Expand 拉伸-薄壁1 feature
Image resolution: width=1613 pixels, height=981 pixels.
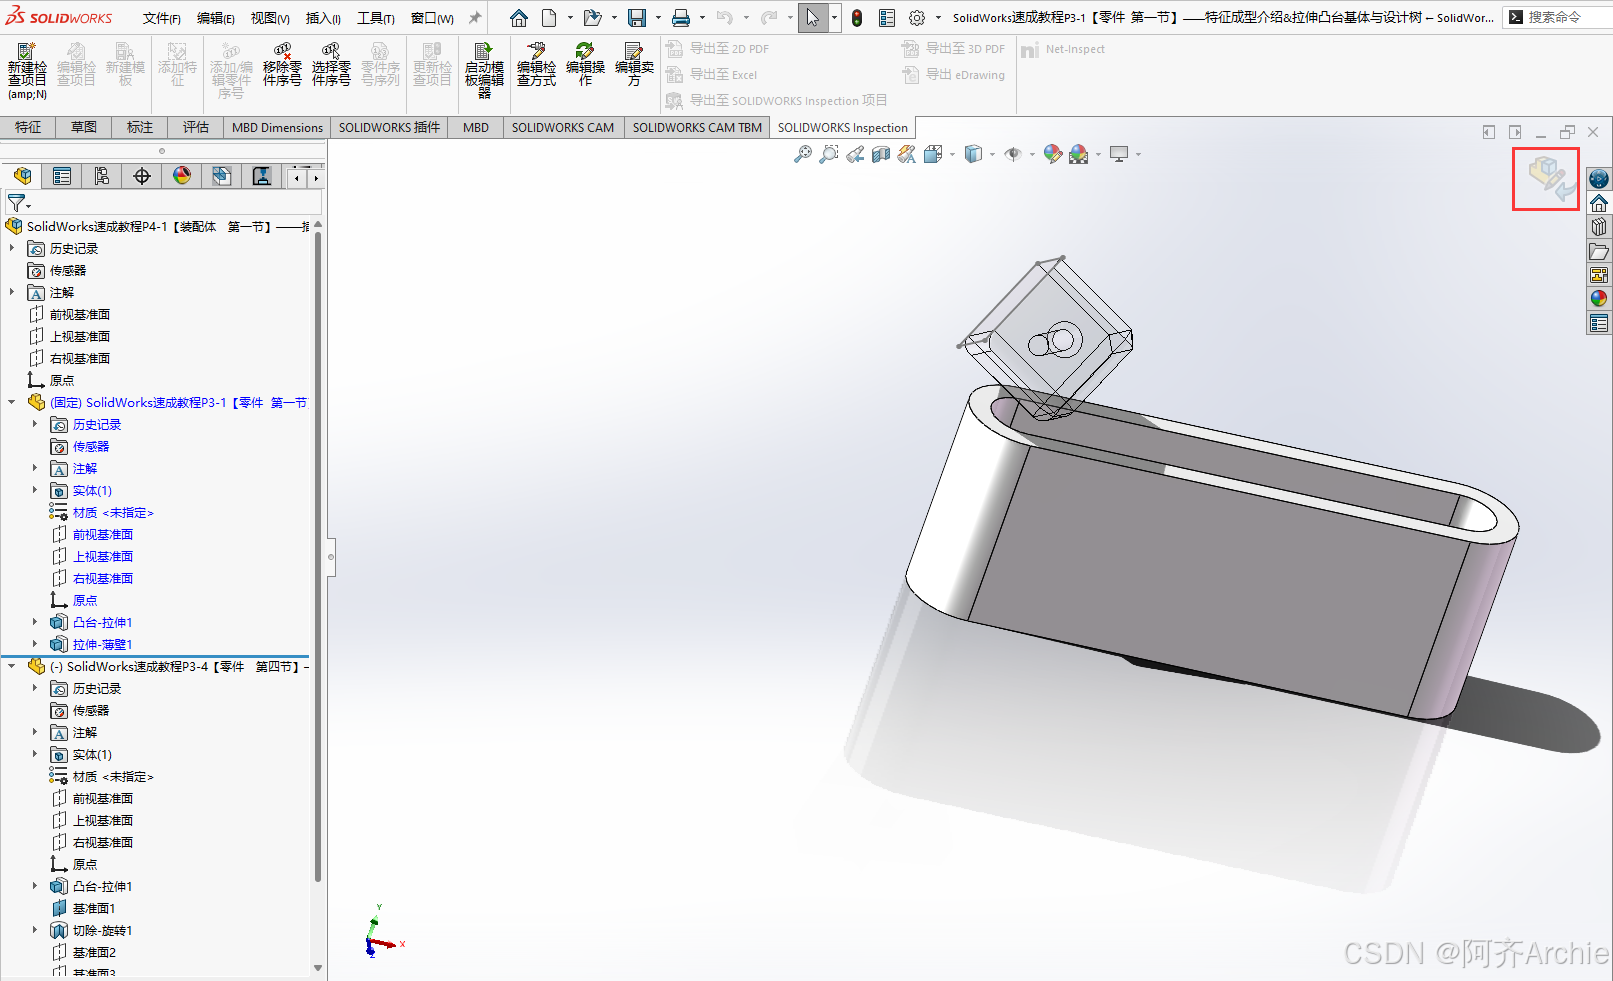(35, 644)
